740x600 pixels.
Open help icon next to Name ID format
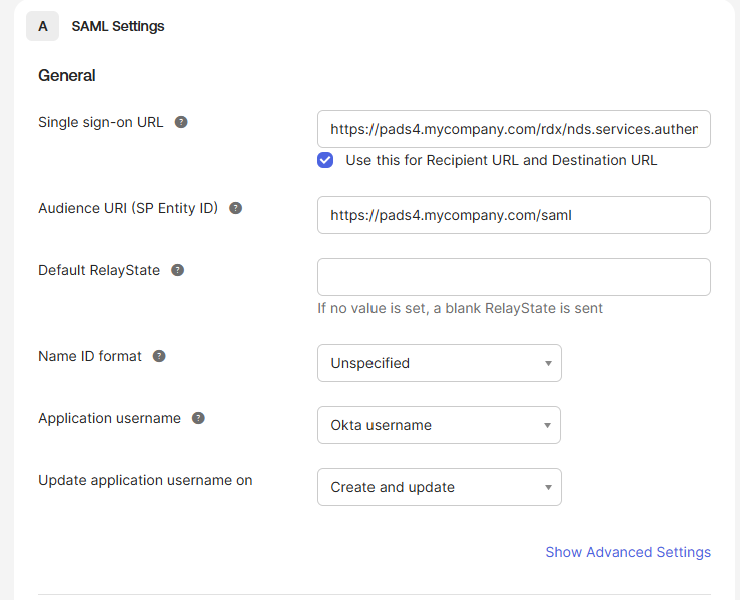(x=159, y=356)
